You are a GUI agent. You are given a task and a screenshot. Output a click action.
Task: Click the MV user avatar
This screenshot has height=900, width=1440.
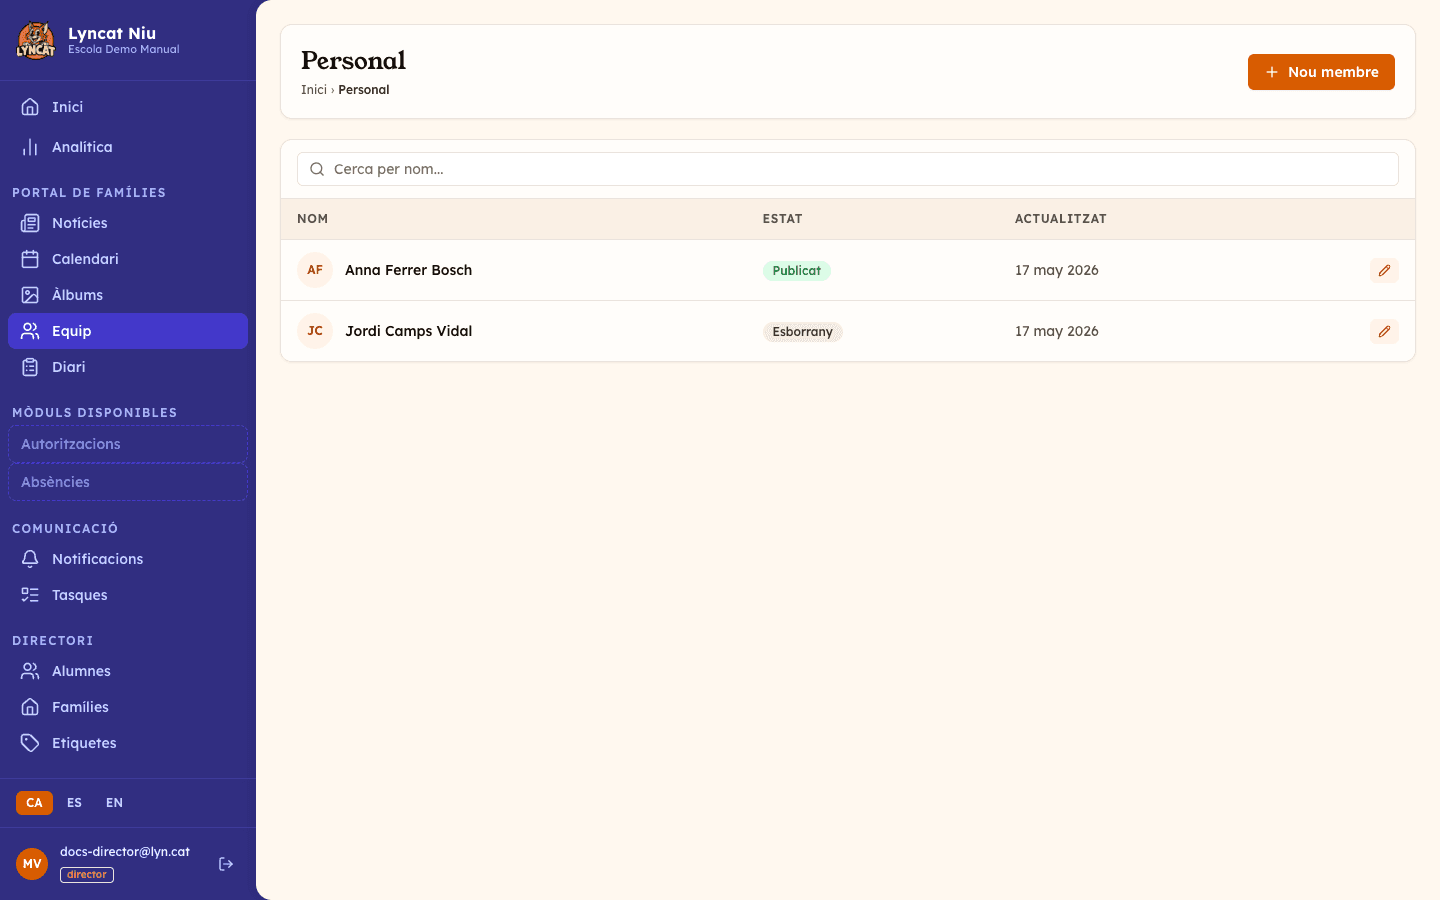[32, 864]
